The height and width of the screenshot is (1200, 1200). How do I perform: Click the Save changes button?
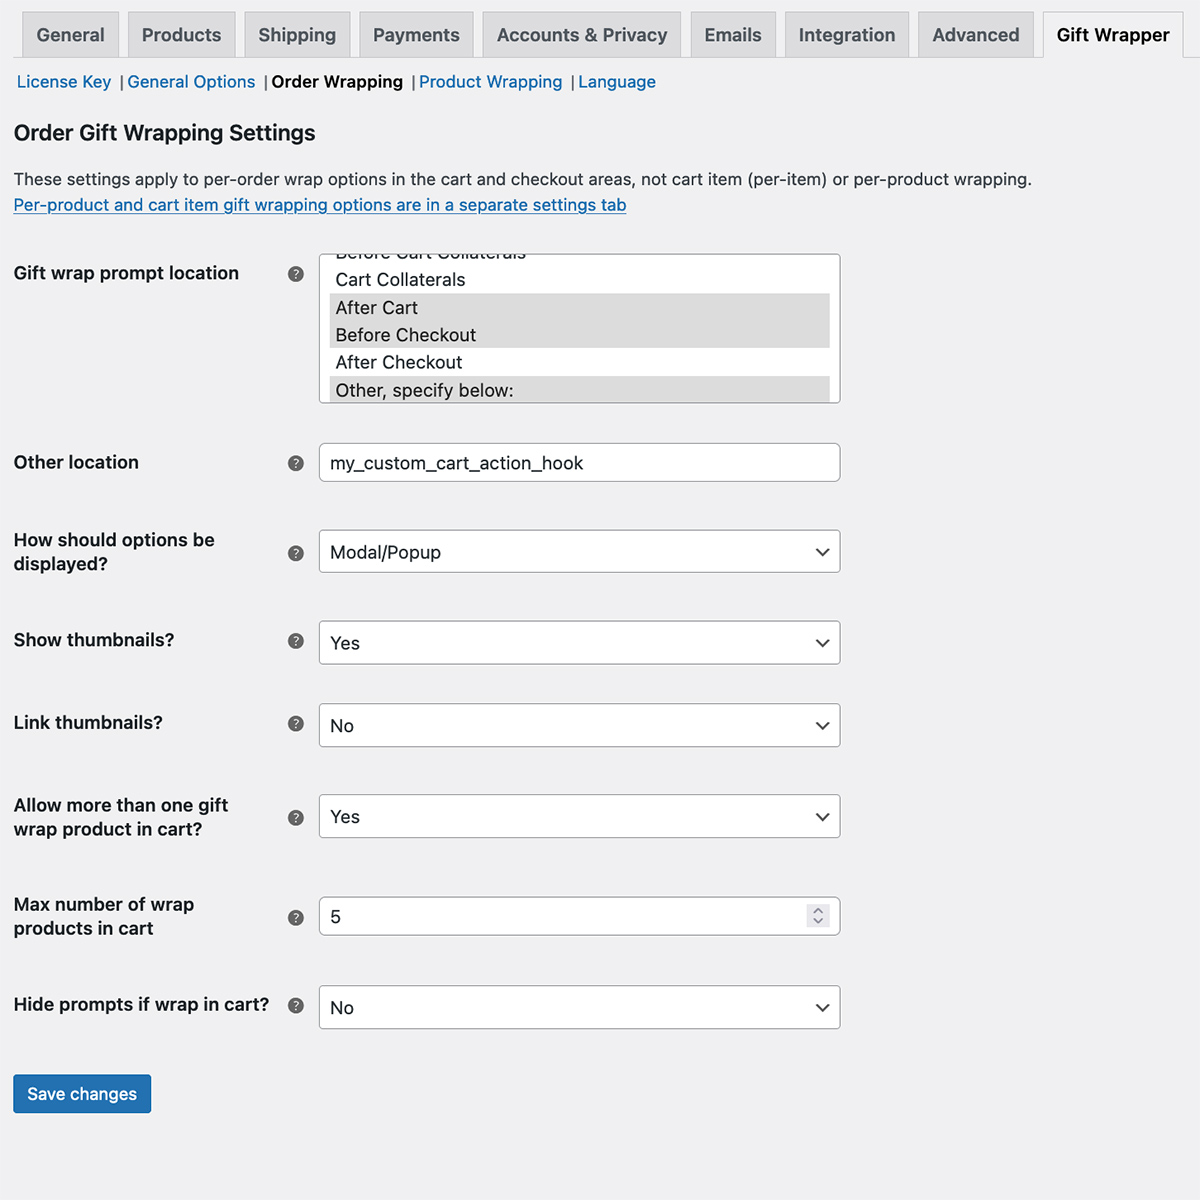[82, 1094]
